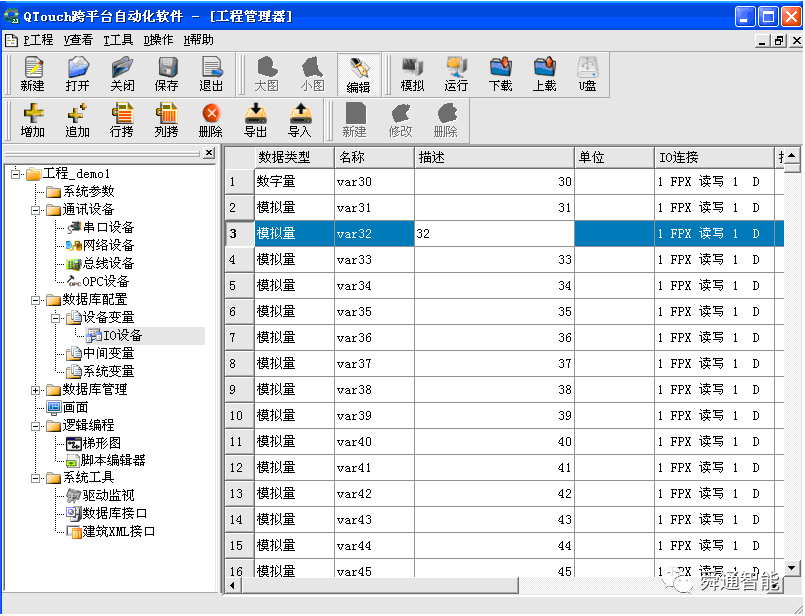Open the D操作 menu
Image resolution: width=805 pixels, height=616 pixels.
click(159, 40)
